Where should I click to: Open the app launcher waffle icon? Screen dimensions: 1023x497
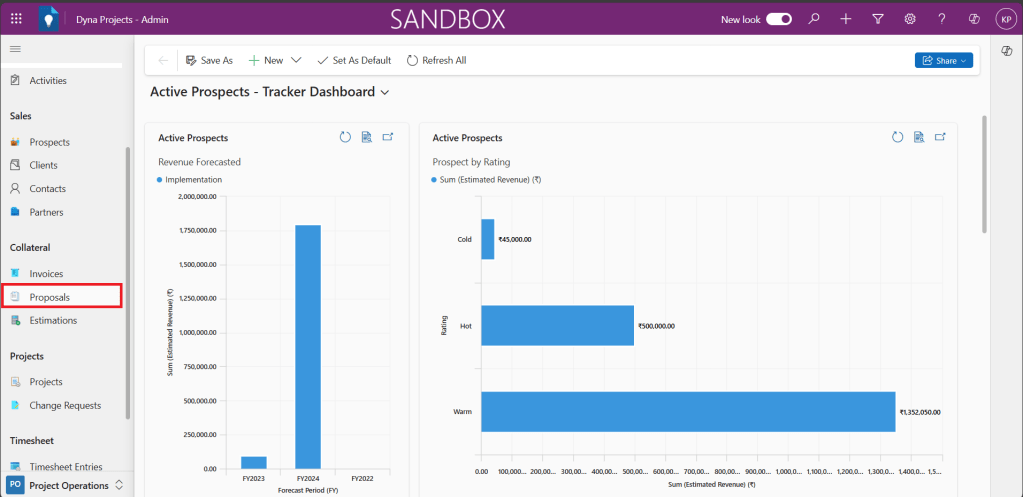point(16,18)
